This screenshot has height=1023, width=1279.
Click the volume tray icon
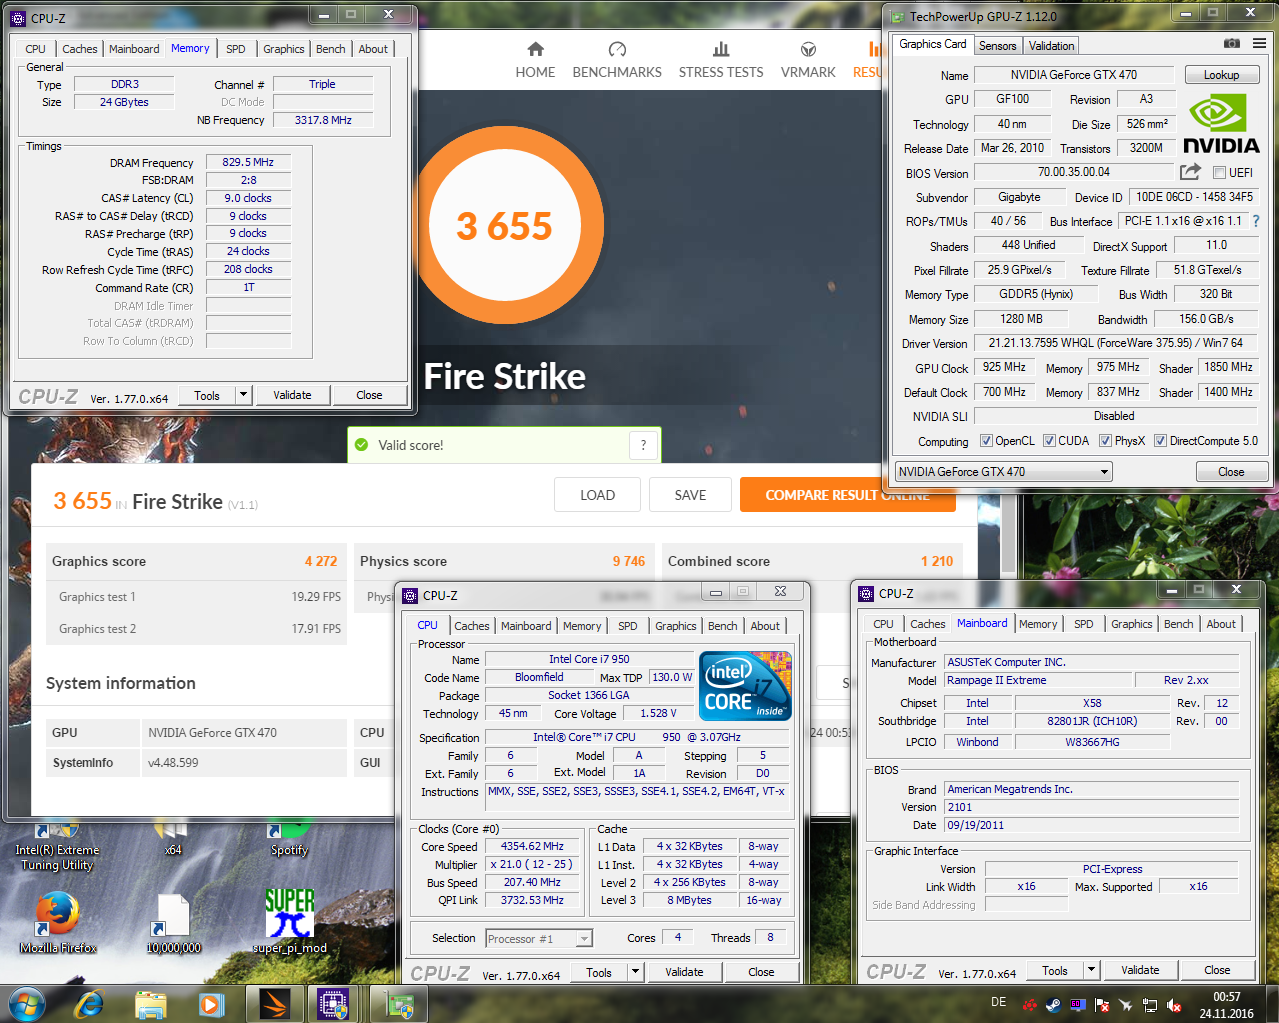(x=1174, y=1005)
